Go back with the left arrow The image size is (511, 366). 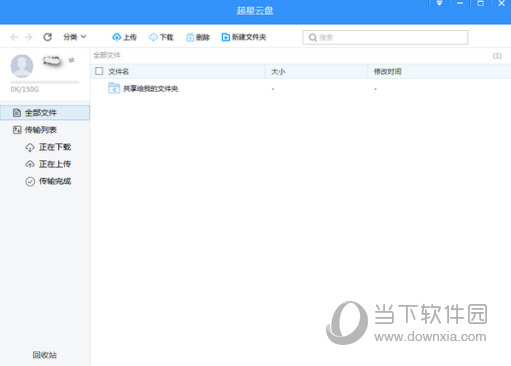click(14, 37)
